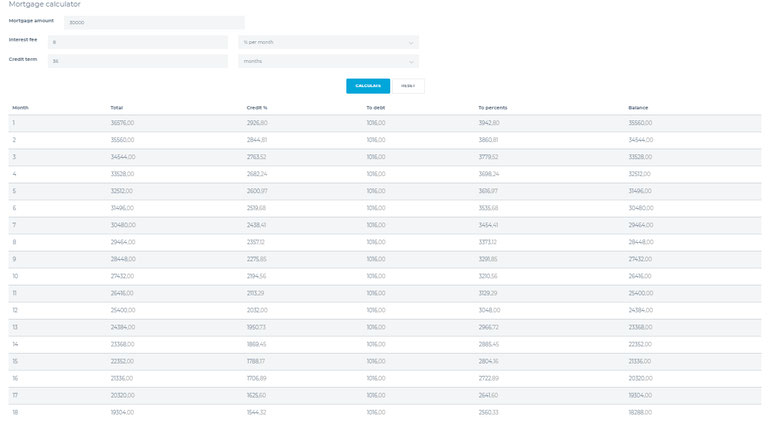Click Balance value in month 1 row

click(640, 123)
